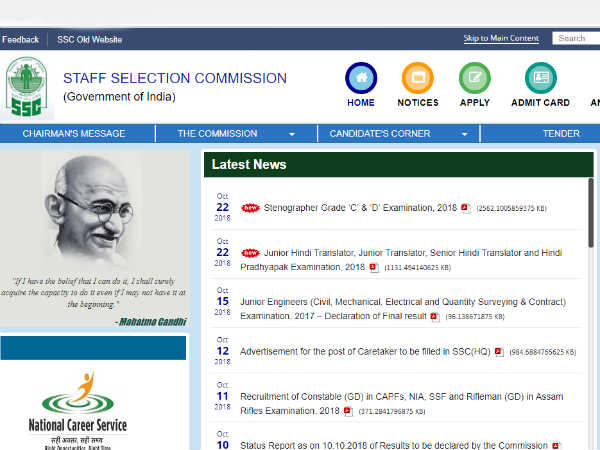Click the Apply pencil icon
Screen dimensions: 600x450
475,78
